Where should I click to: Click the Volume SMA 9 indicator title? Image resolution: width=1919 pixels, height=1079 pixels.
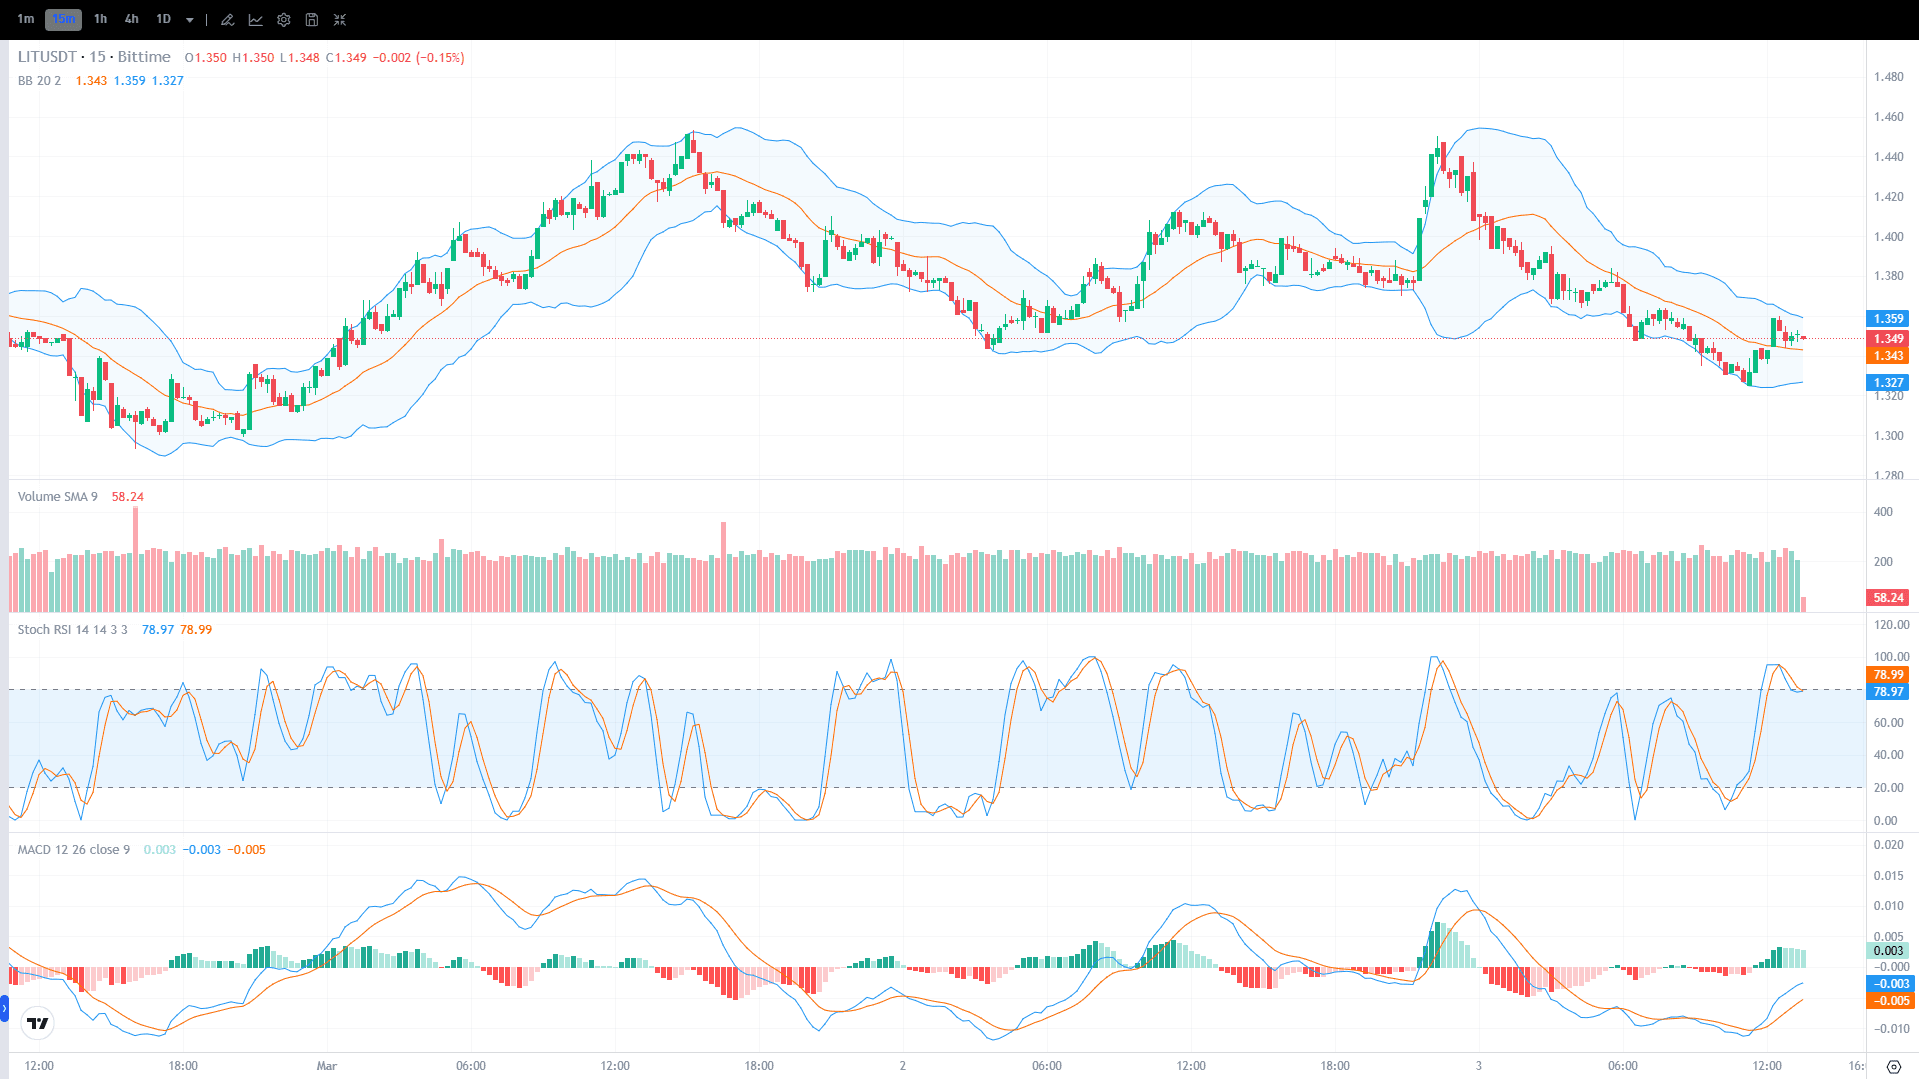pyautogui.click(x=57, y=496)
